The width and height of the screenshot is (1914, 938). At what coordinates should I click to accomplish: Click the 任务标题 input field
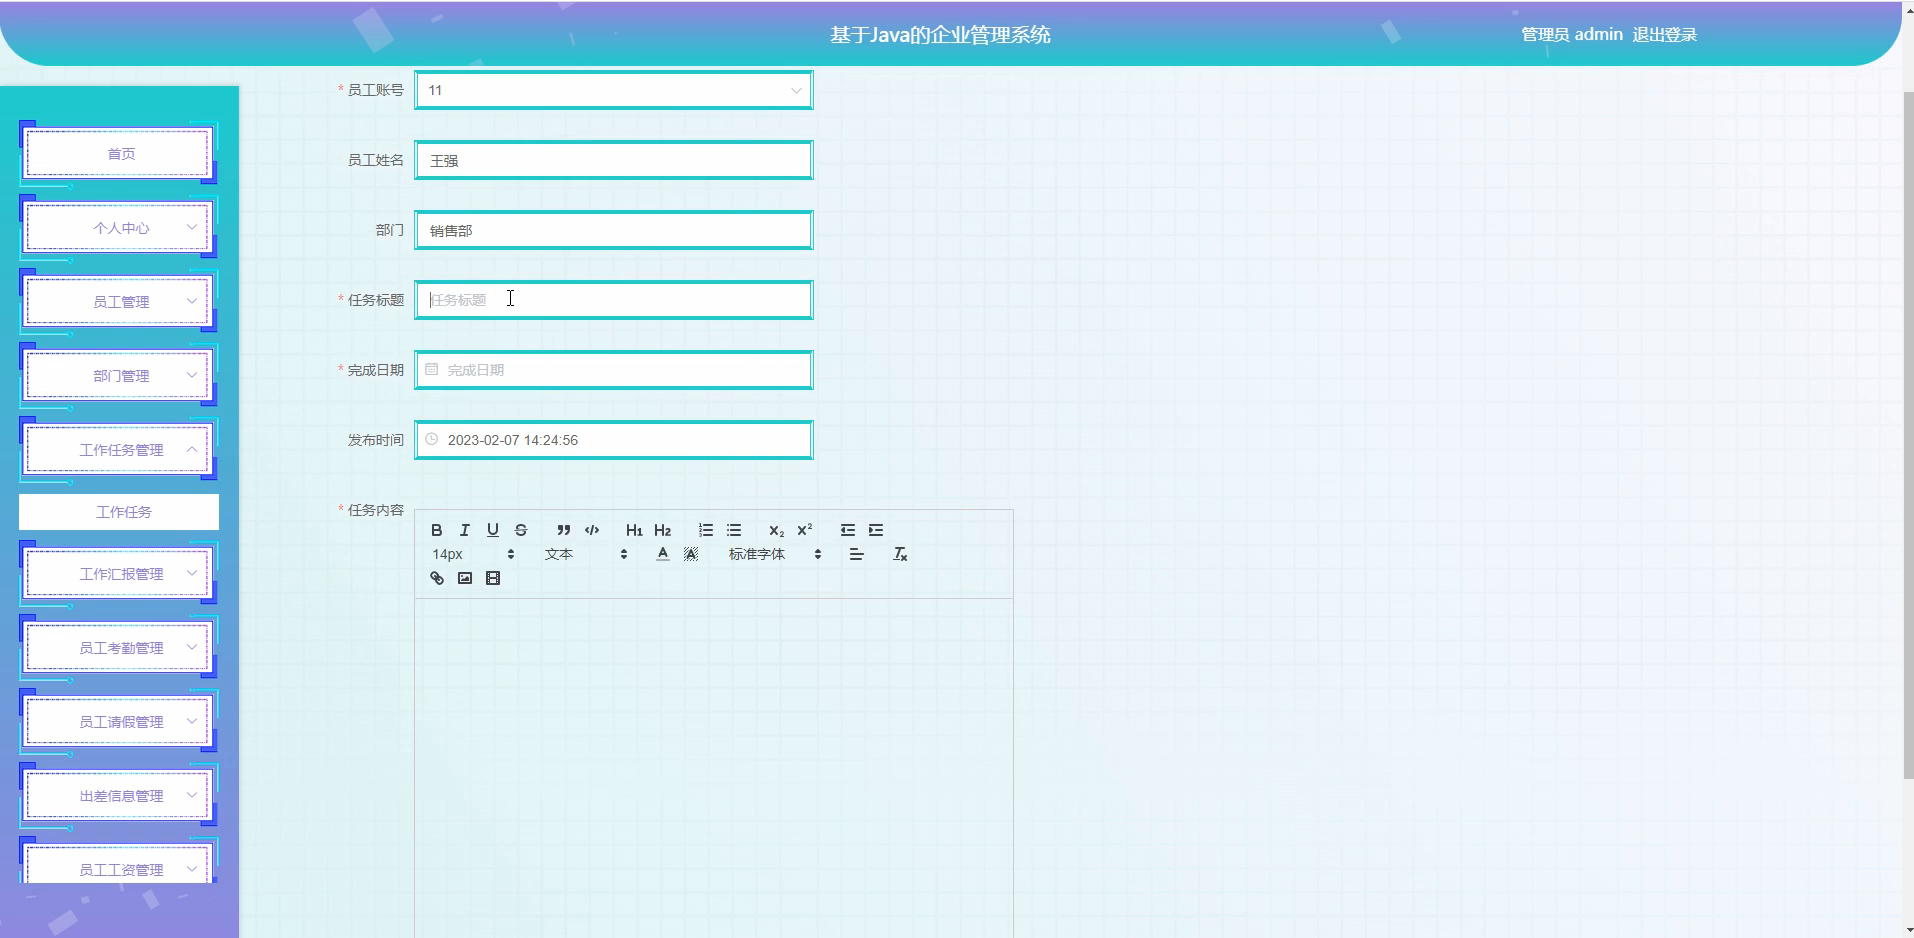[x=614, y=300]
